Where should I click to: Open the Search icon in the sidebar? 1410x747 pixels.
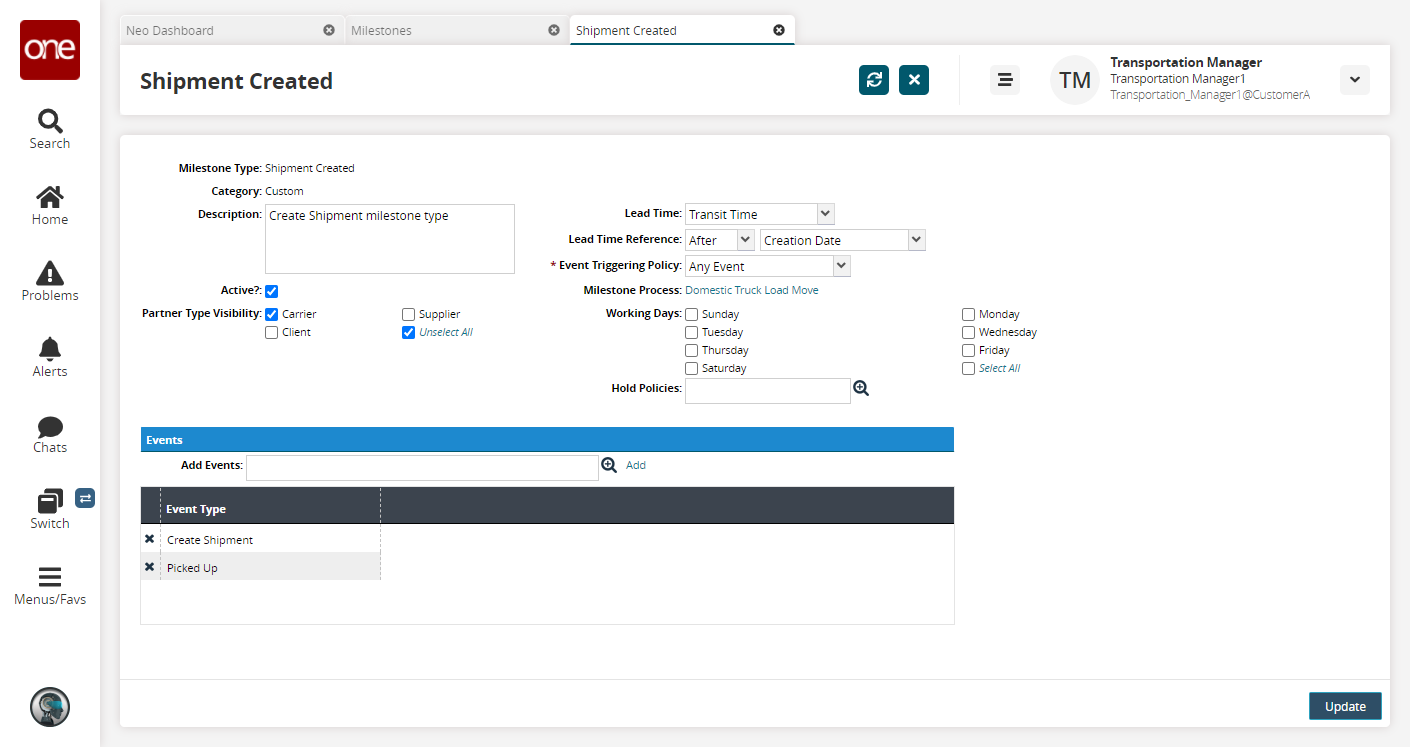click(50, 129)
